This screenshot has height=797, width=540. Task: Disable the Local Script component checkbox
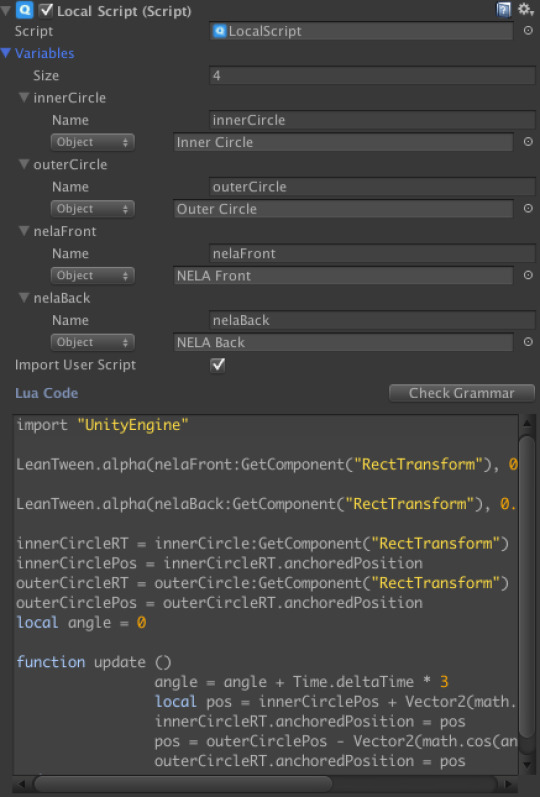coord(46,10)
